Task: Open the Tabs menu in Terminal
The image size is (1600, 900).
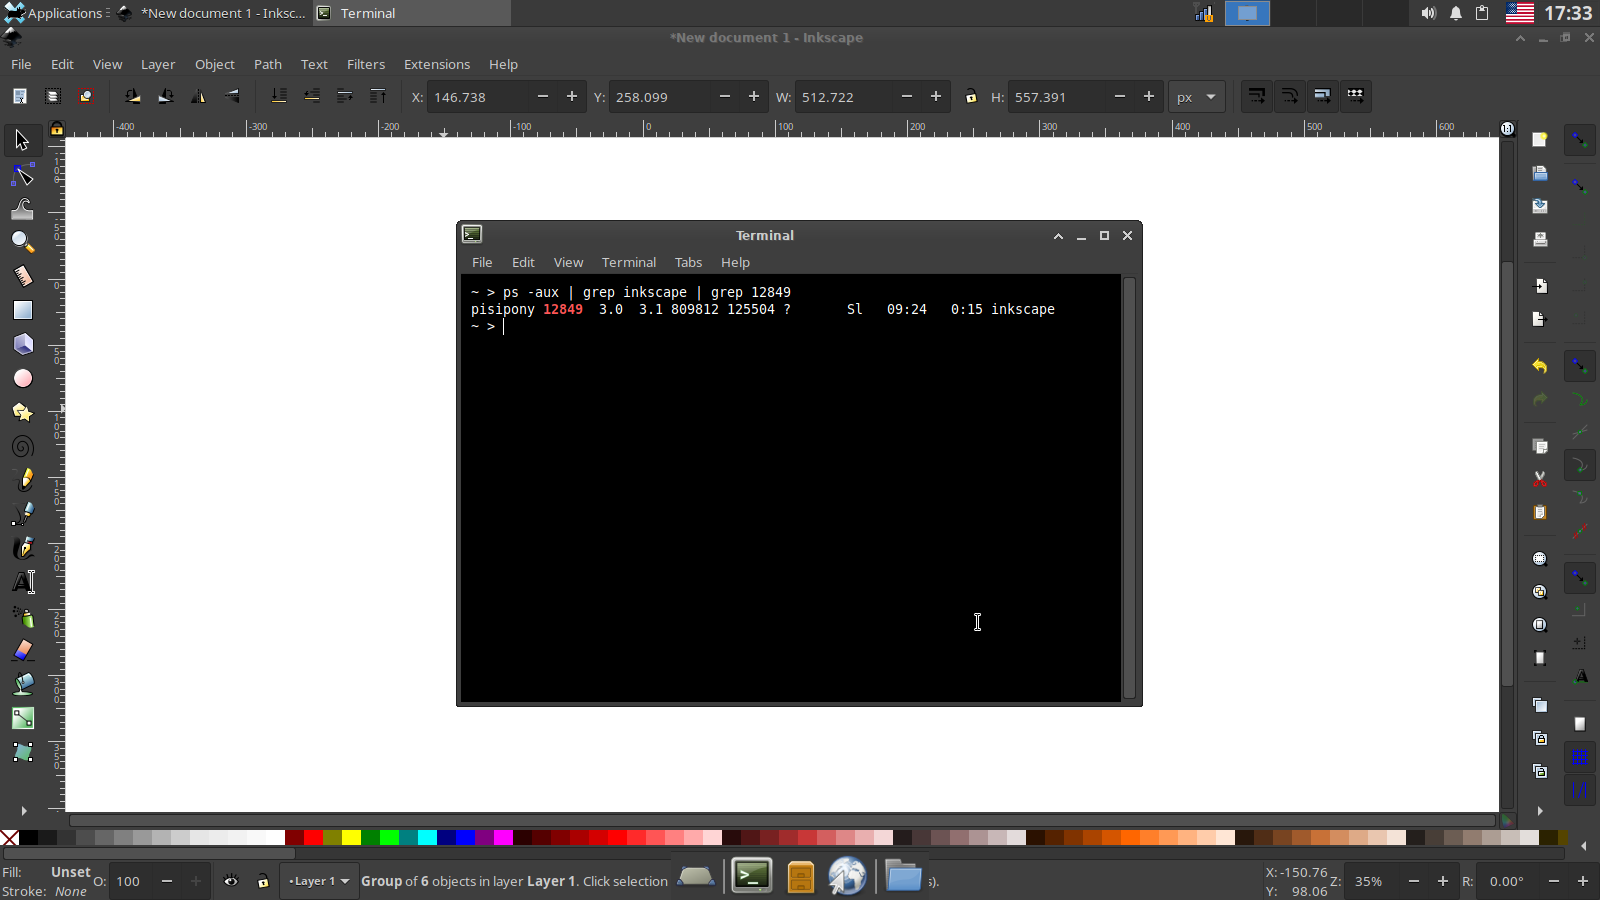Action: 688,262
